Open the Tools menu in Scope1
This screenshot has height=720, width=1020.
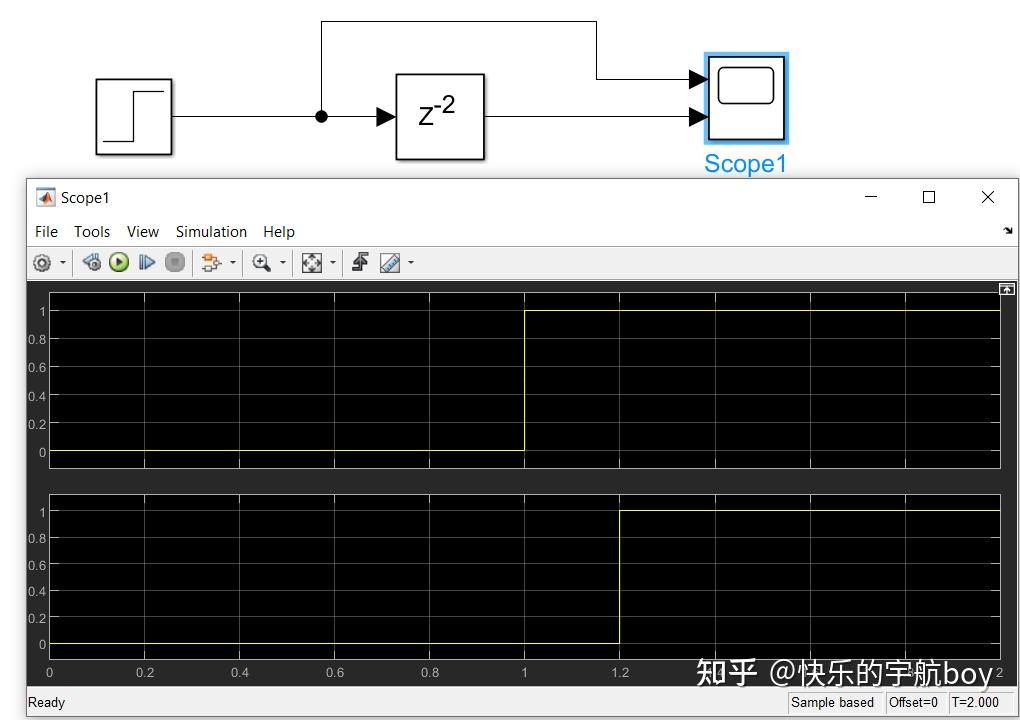[x=92, y=231]
